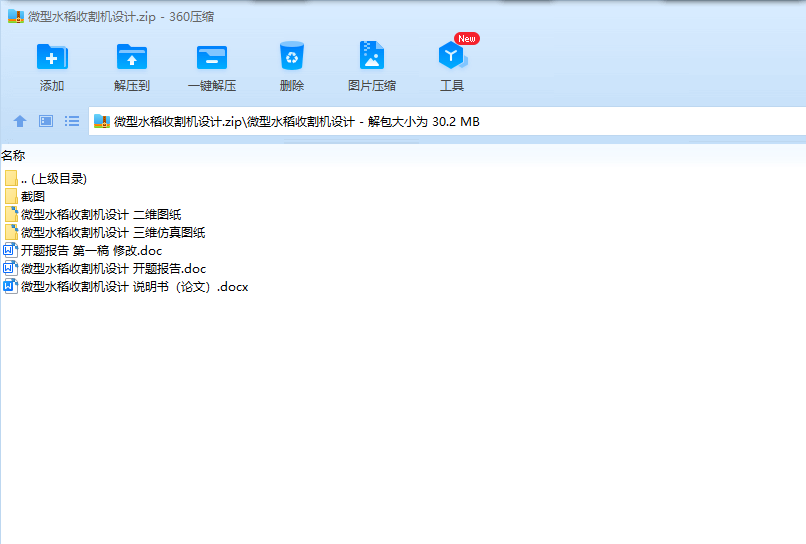This screenshot has width=806, height=544.
Task: Click the 一键解压 one-click extract icon
Action: 212,57
